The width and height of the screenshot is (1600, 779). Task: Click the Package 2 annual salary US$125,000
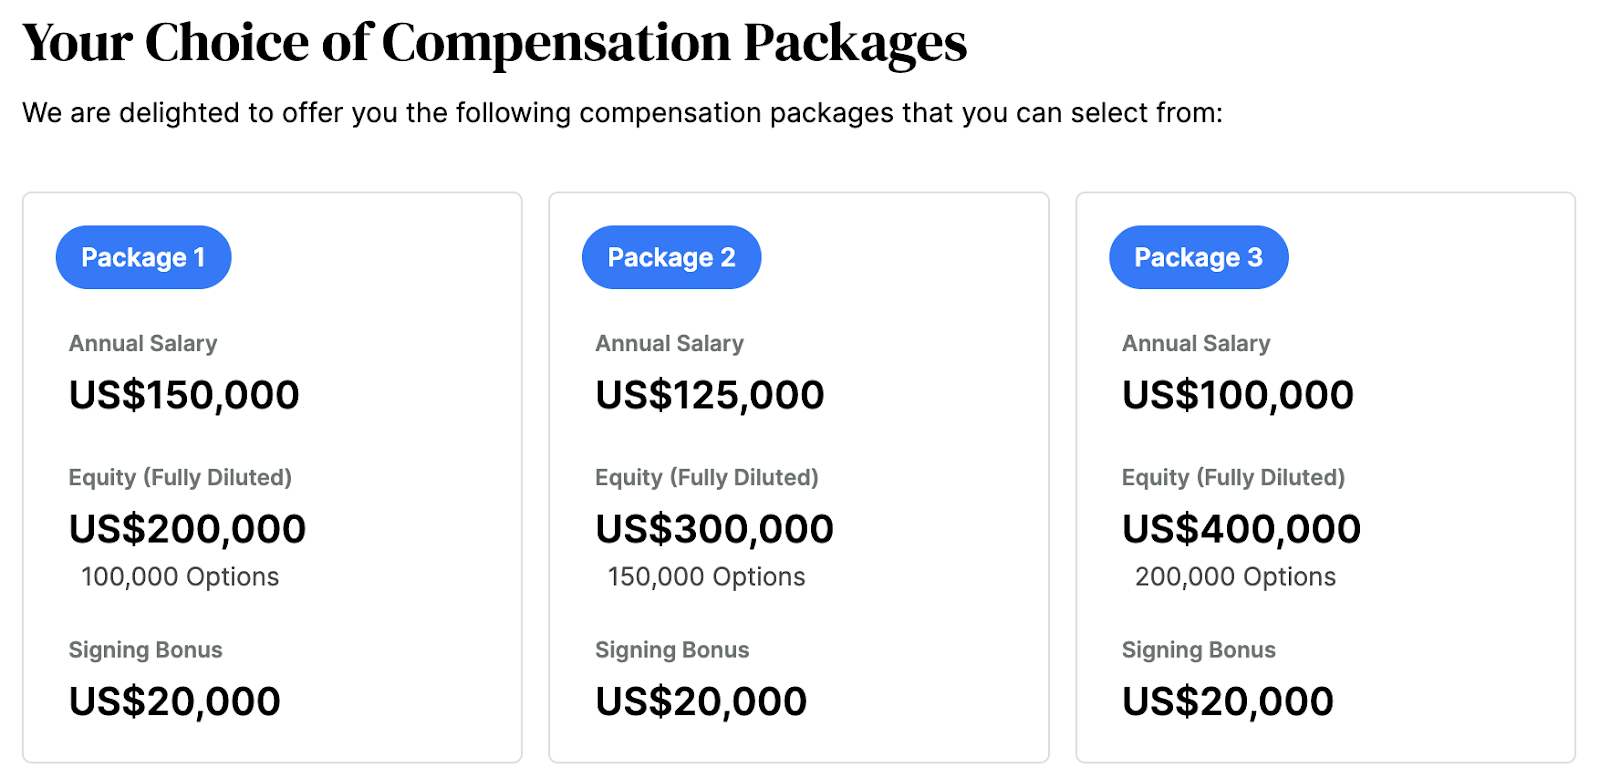[710, 395]
